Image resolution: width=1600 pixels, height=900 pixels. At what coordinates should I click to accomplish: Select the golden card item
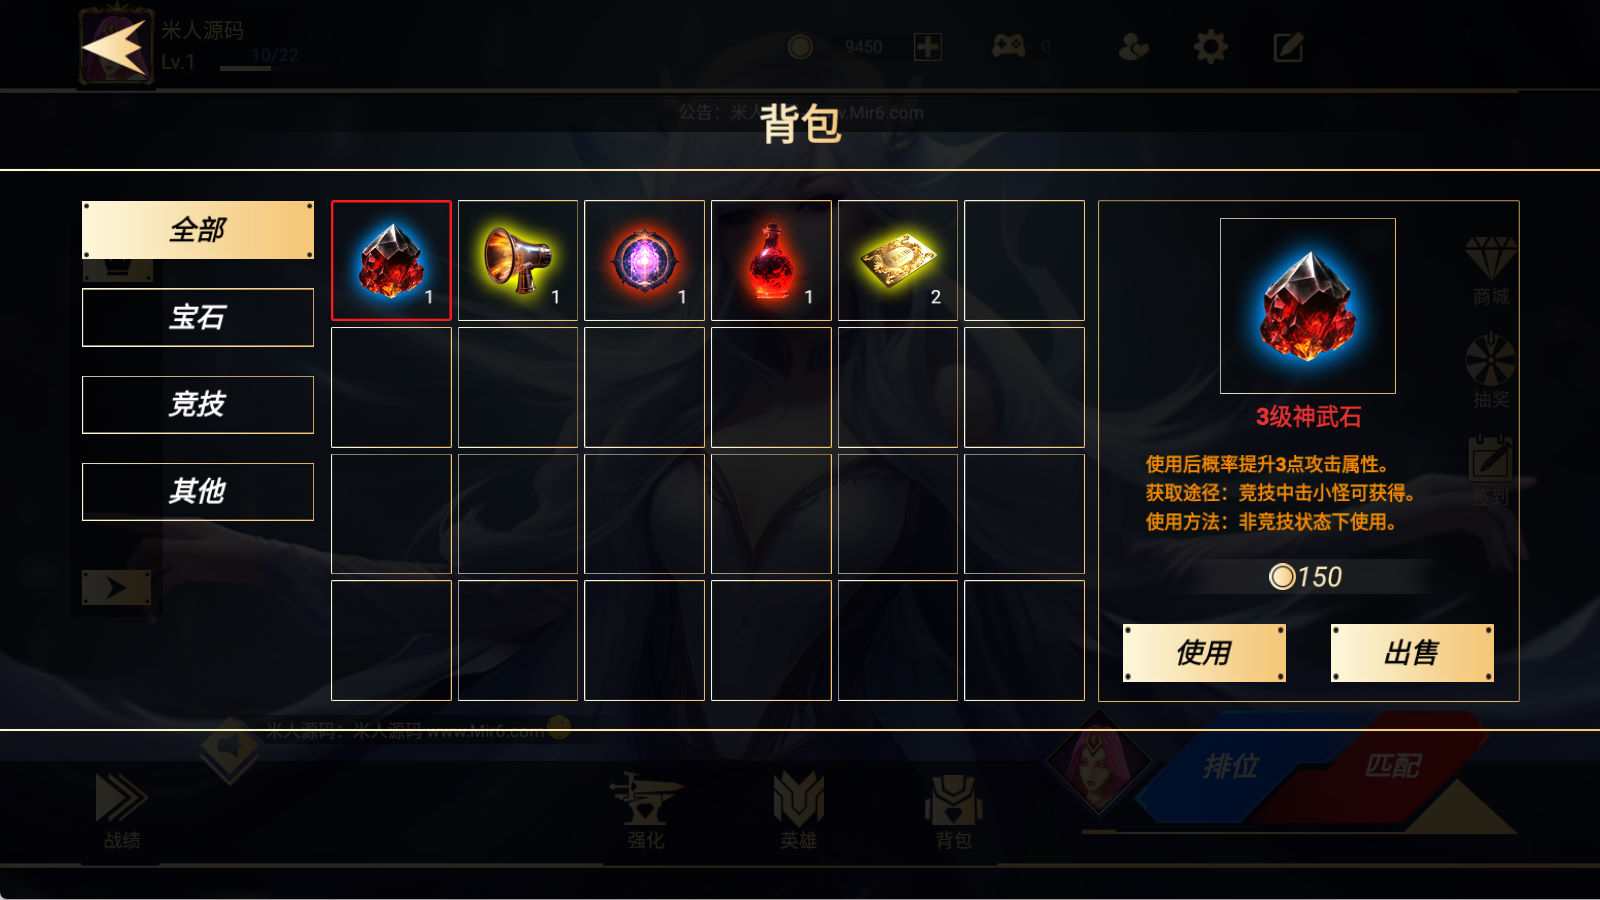click(x=898, y=260)
